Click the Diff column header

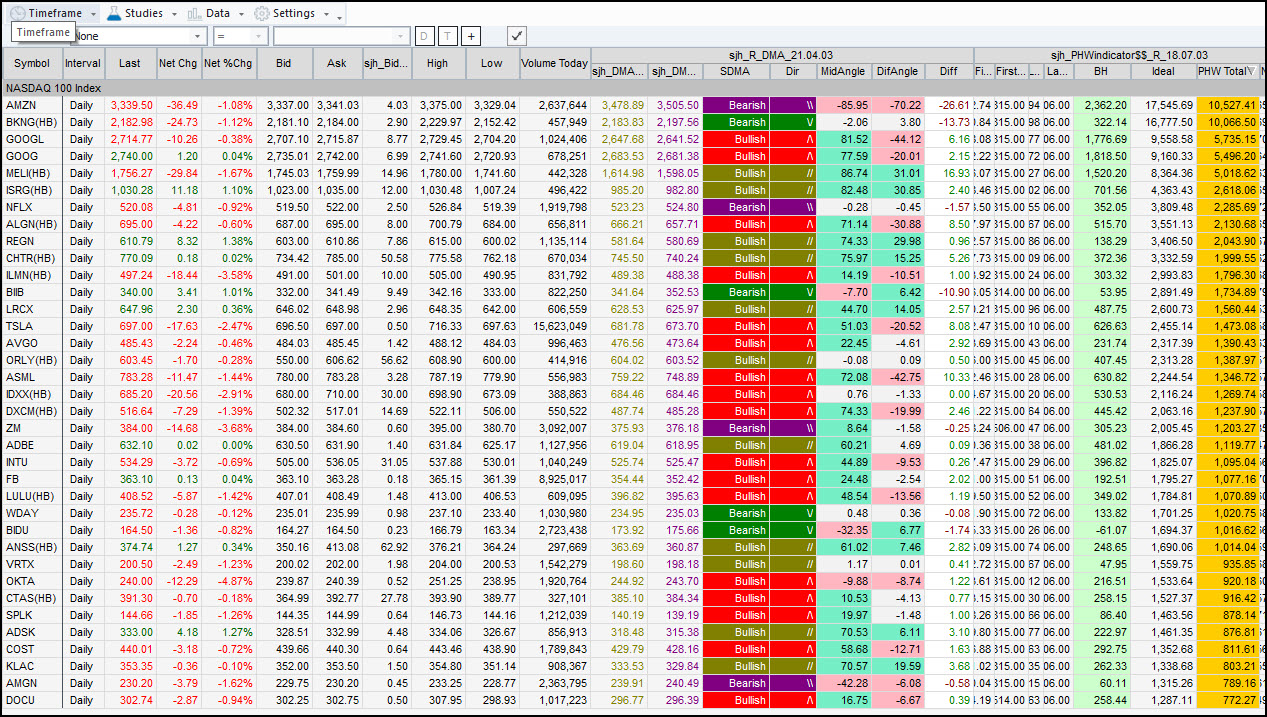948,71
